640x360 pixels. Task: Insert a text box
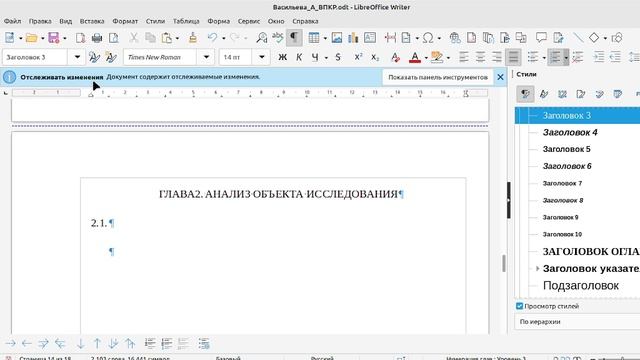(x=370, y=38)
